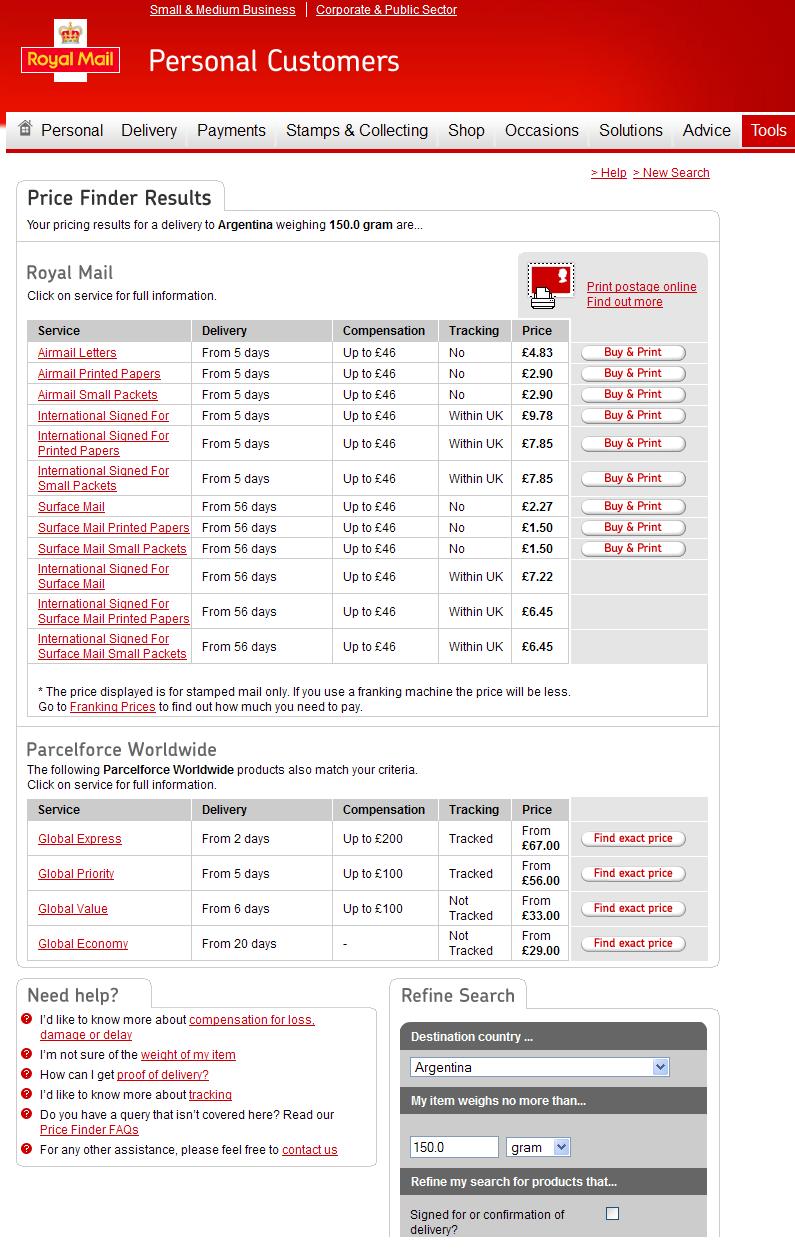Viewport: 795px width, 1253px height.
Task: Buy & Print Surface Mail Small Packets
Action: point(633,548)
